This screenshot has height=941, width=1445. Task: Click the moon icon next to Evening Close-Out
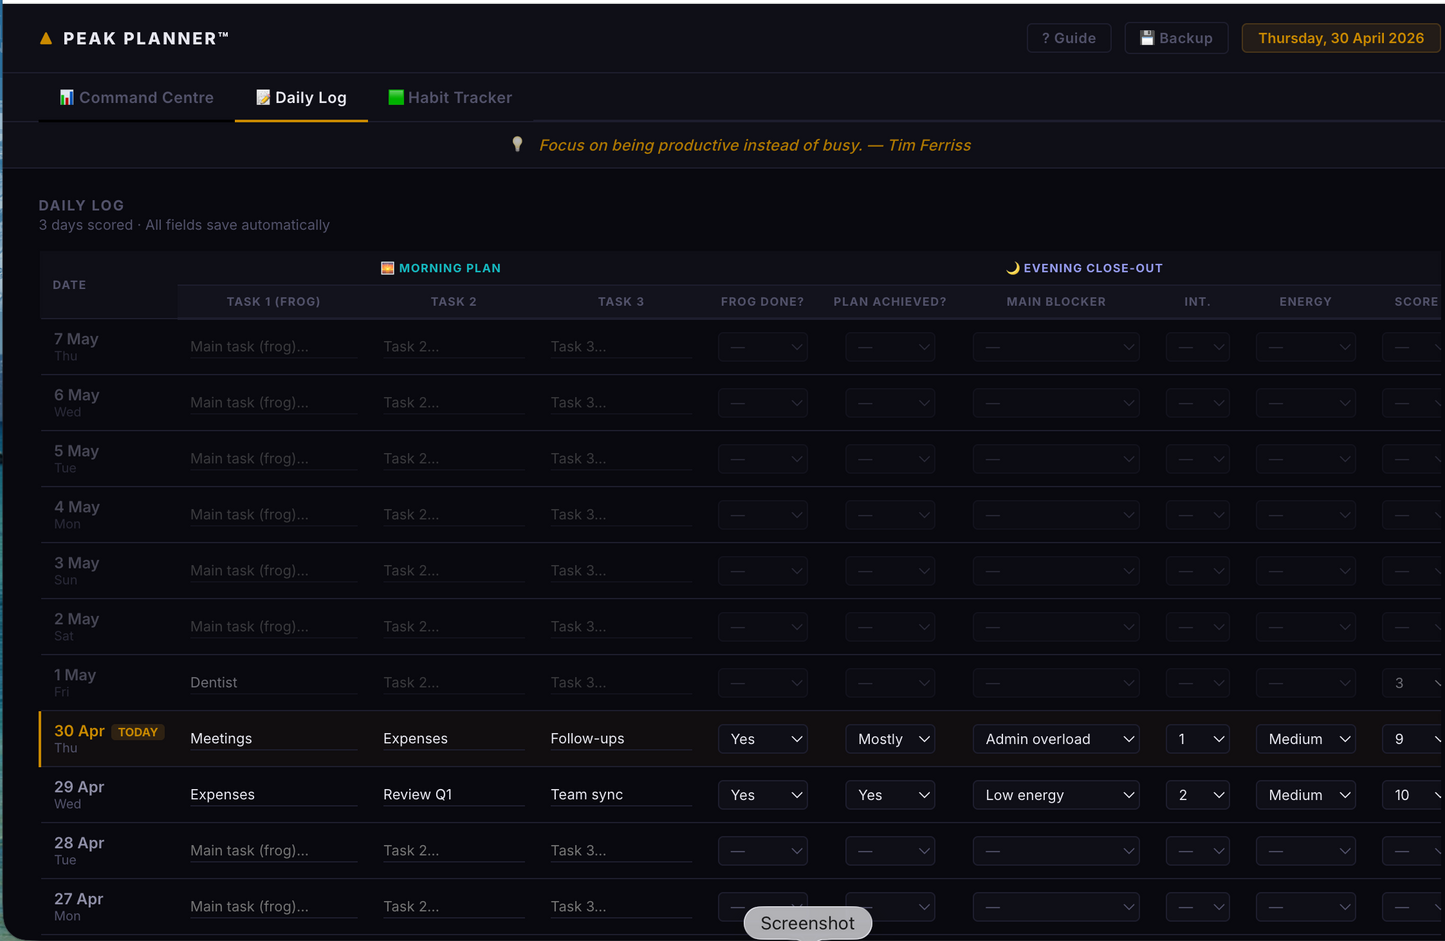1013,268
